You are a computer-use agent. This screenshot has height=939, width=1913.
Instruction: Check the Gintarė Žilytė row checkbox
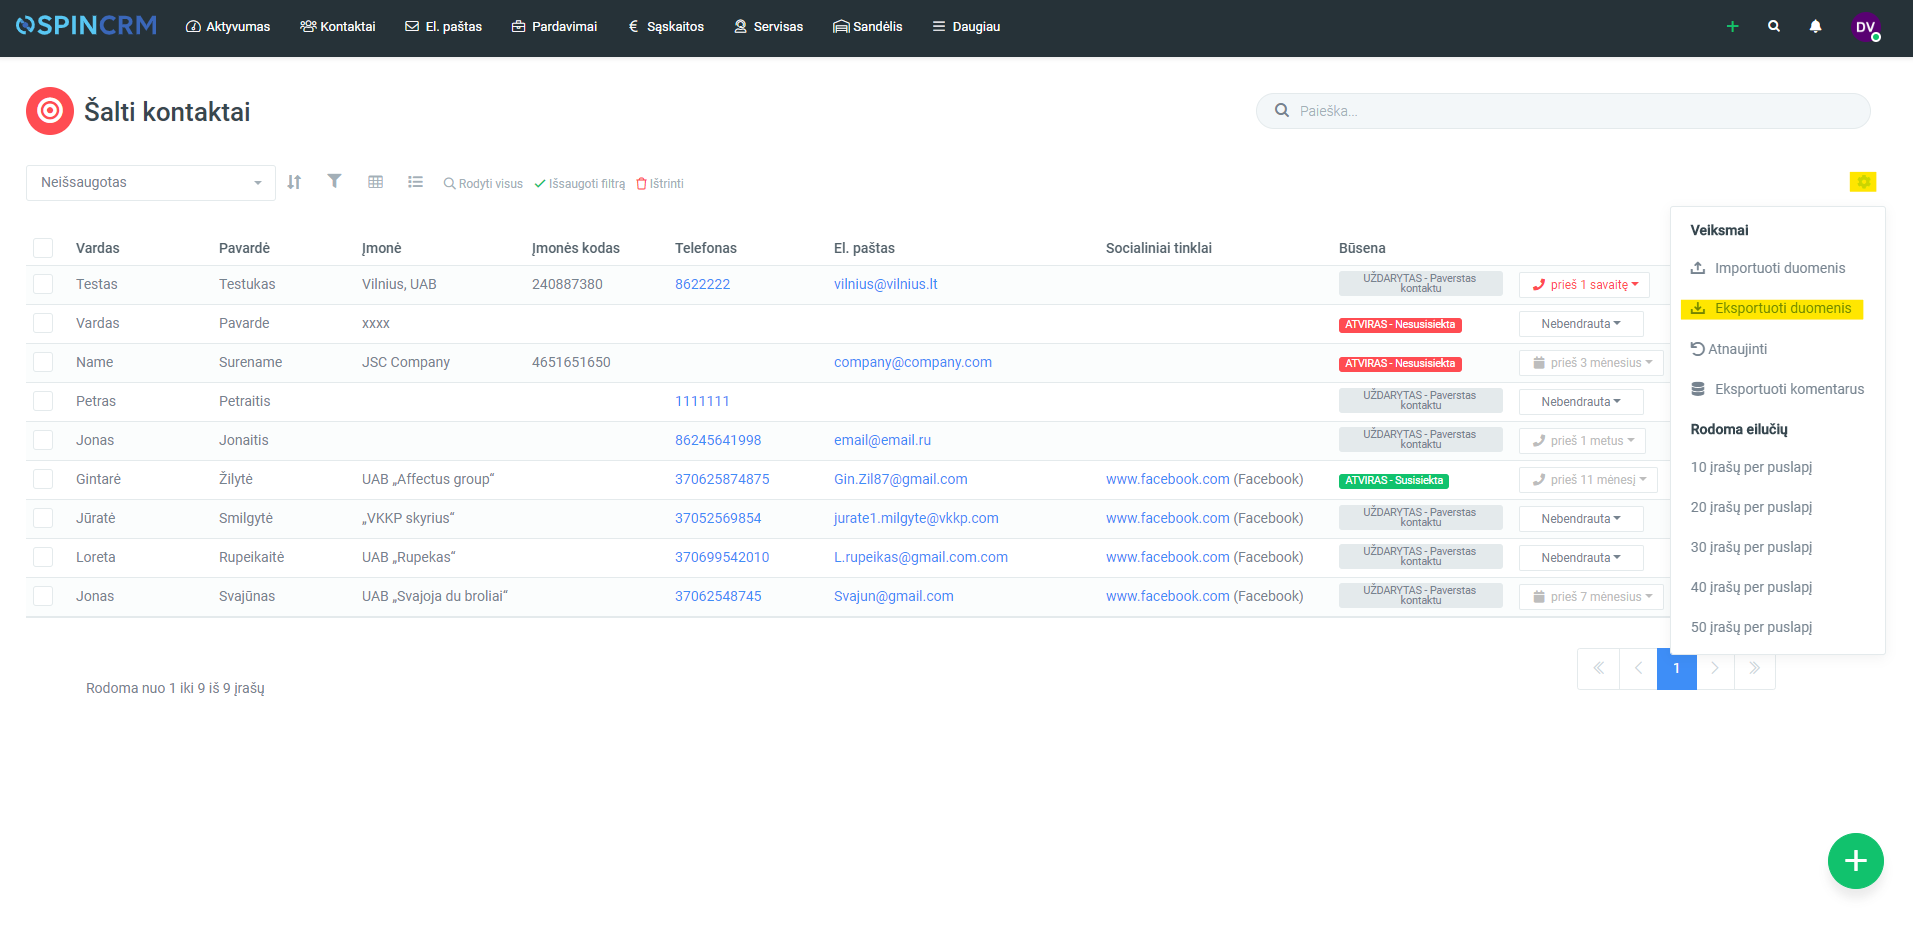pyautogui.click(x=43, y=479)
